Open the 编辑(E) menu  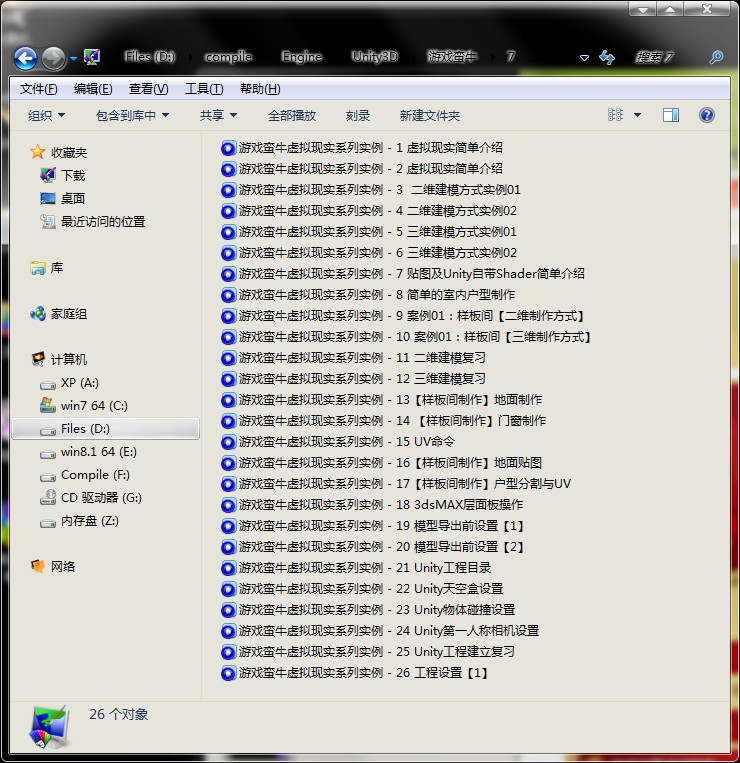[93, 89]
